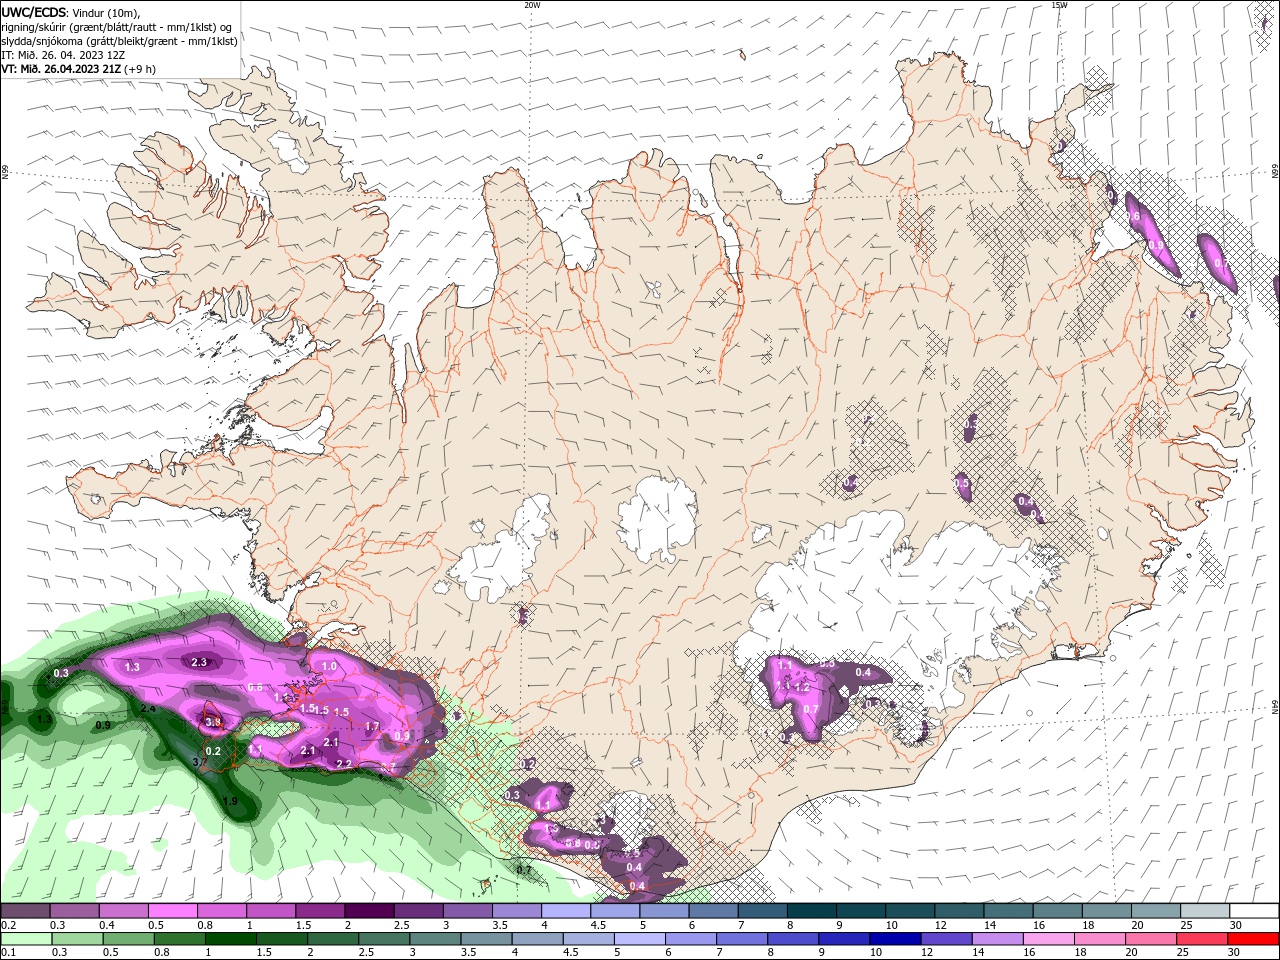Click the '2.3' snowfall value label
This screenshot has width=1280, height=960.
point(198,662)
